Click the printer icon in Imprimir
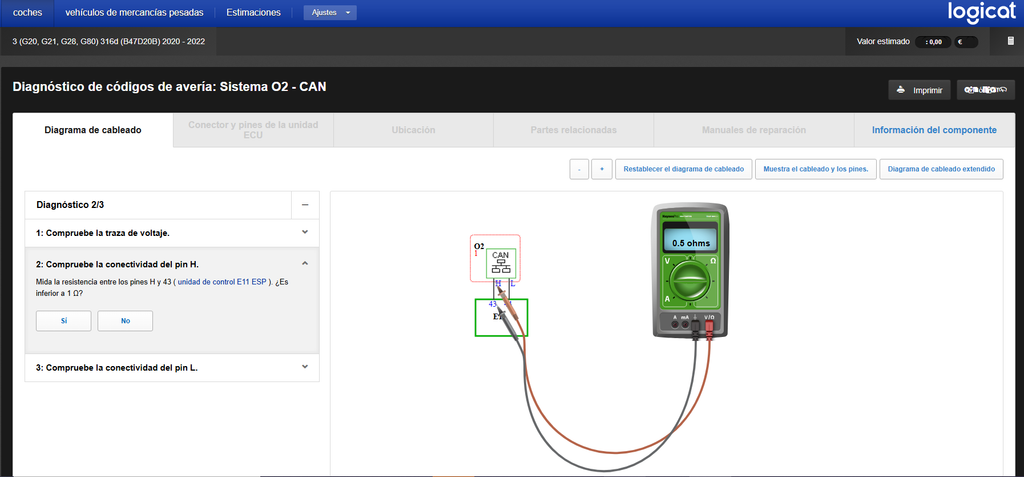Image resolution: width=1024 pixels, height=477 pixels. (x=901, y=90)
